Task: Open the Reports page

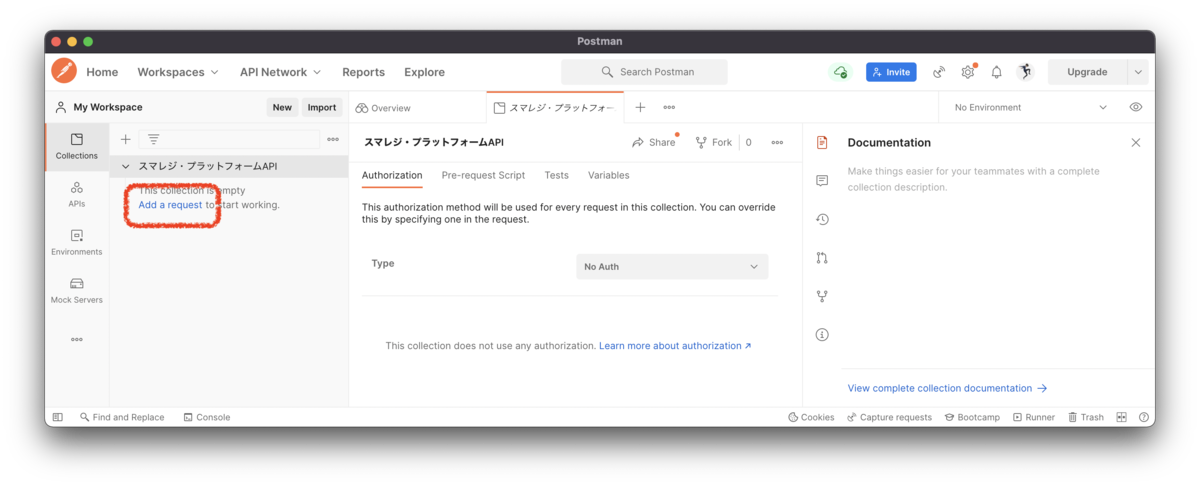Action: [x=363, y=72]
